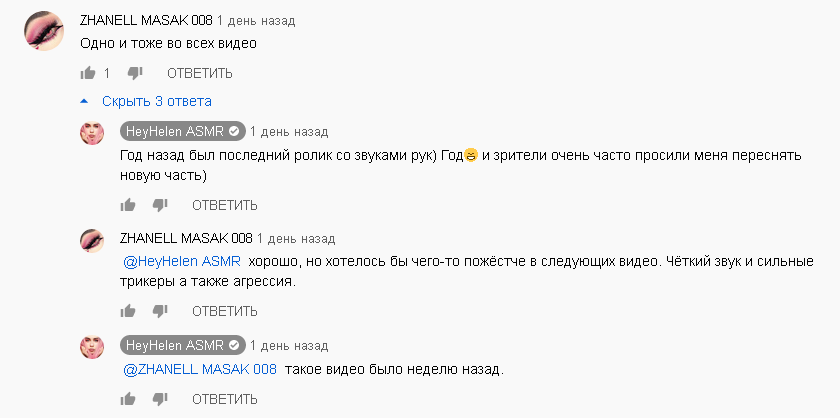Reply to the comment about 'агрессия'
This screenshot has height=418, width=840.
click(x=225, y=311)
